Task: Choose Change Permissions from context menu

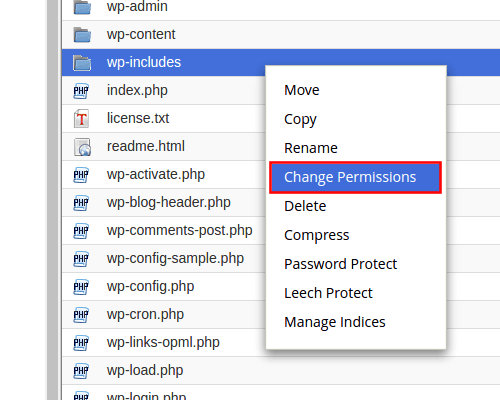Action: (x=355, y=177)
